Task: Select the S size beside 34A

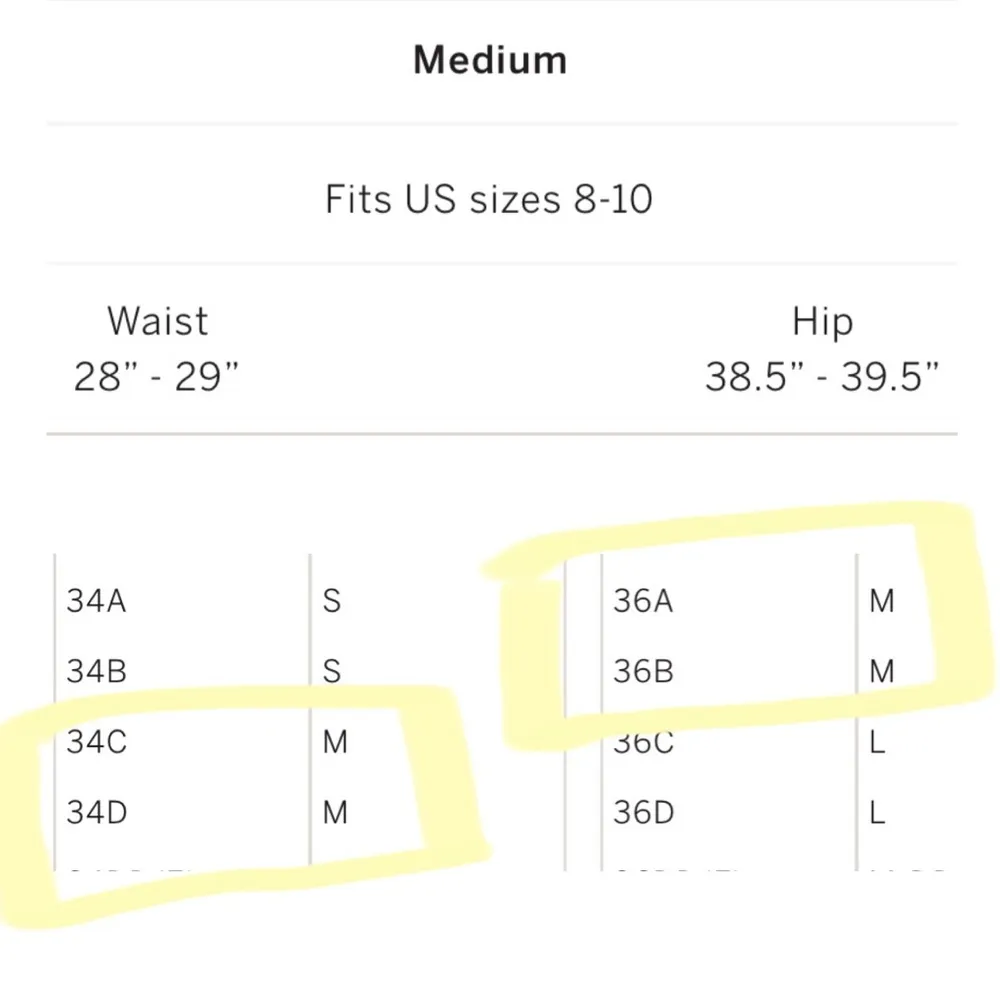Action: point(332,601)
